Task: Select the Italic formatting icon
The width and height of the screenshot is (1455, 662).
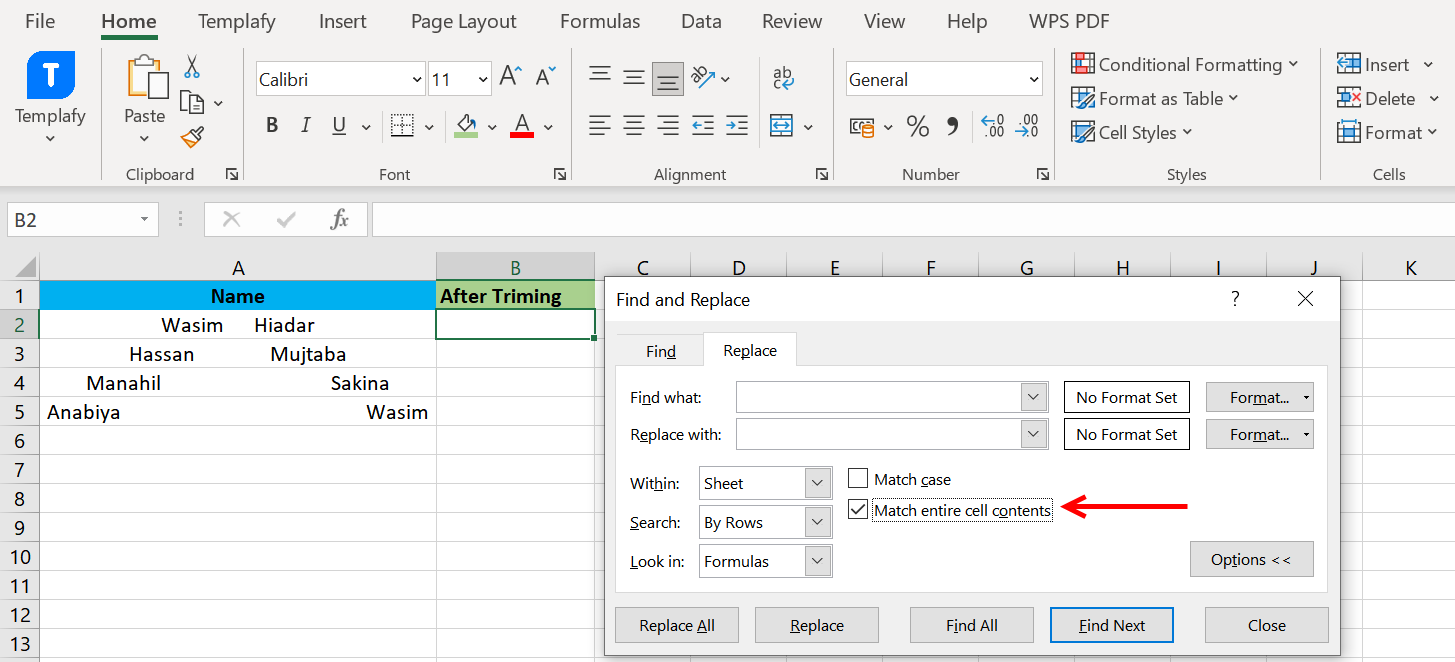Action: [x=304, y=125]
